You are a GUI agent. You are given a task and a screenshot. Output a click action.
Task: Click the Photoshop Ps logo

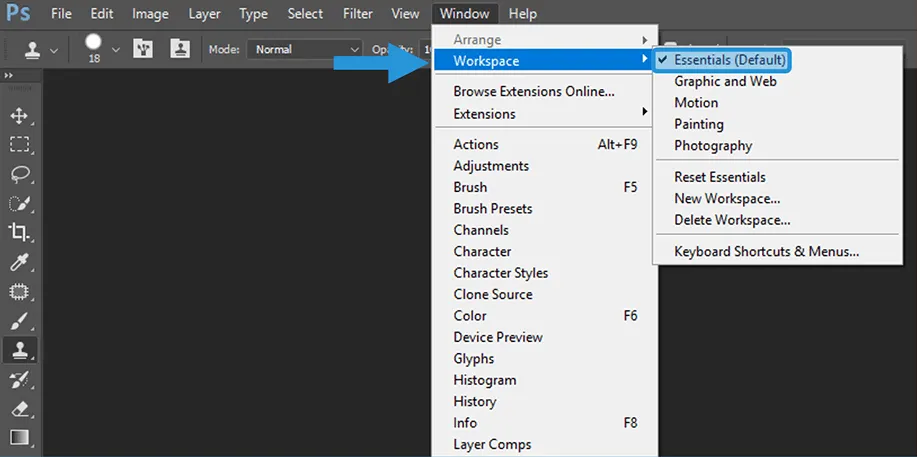point(18,13)
